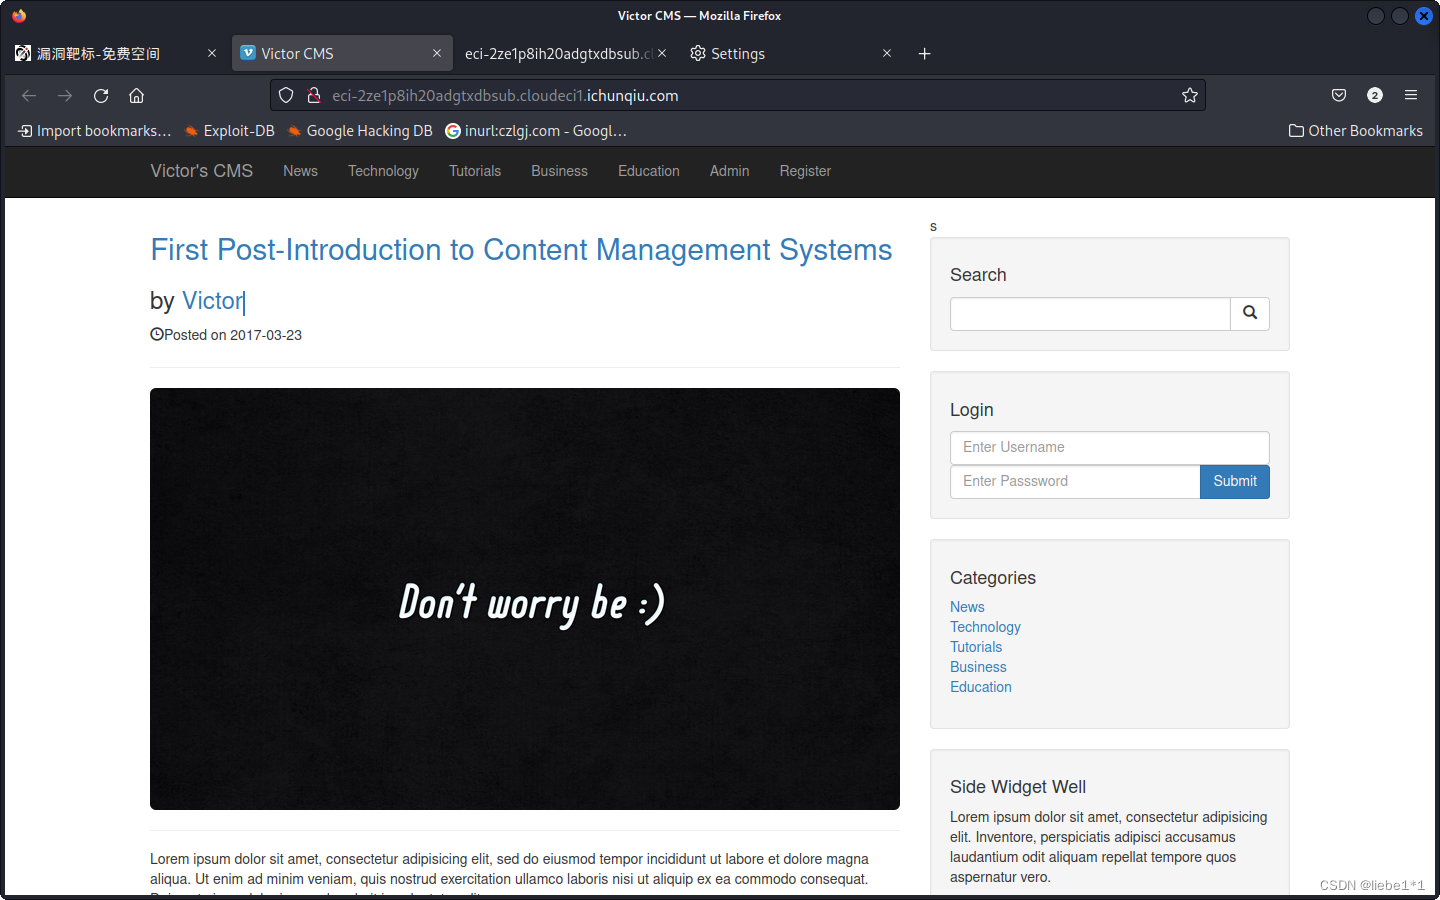The image size is (1440, 900).
Task: Reload the current page
Action: pyautogui.click(x=101, y=96)
